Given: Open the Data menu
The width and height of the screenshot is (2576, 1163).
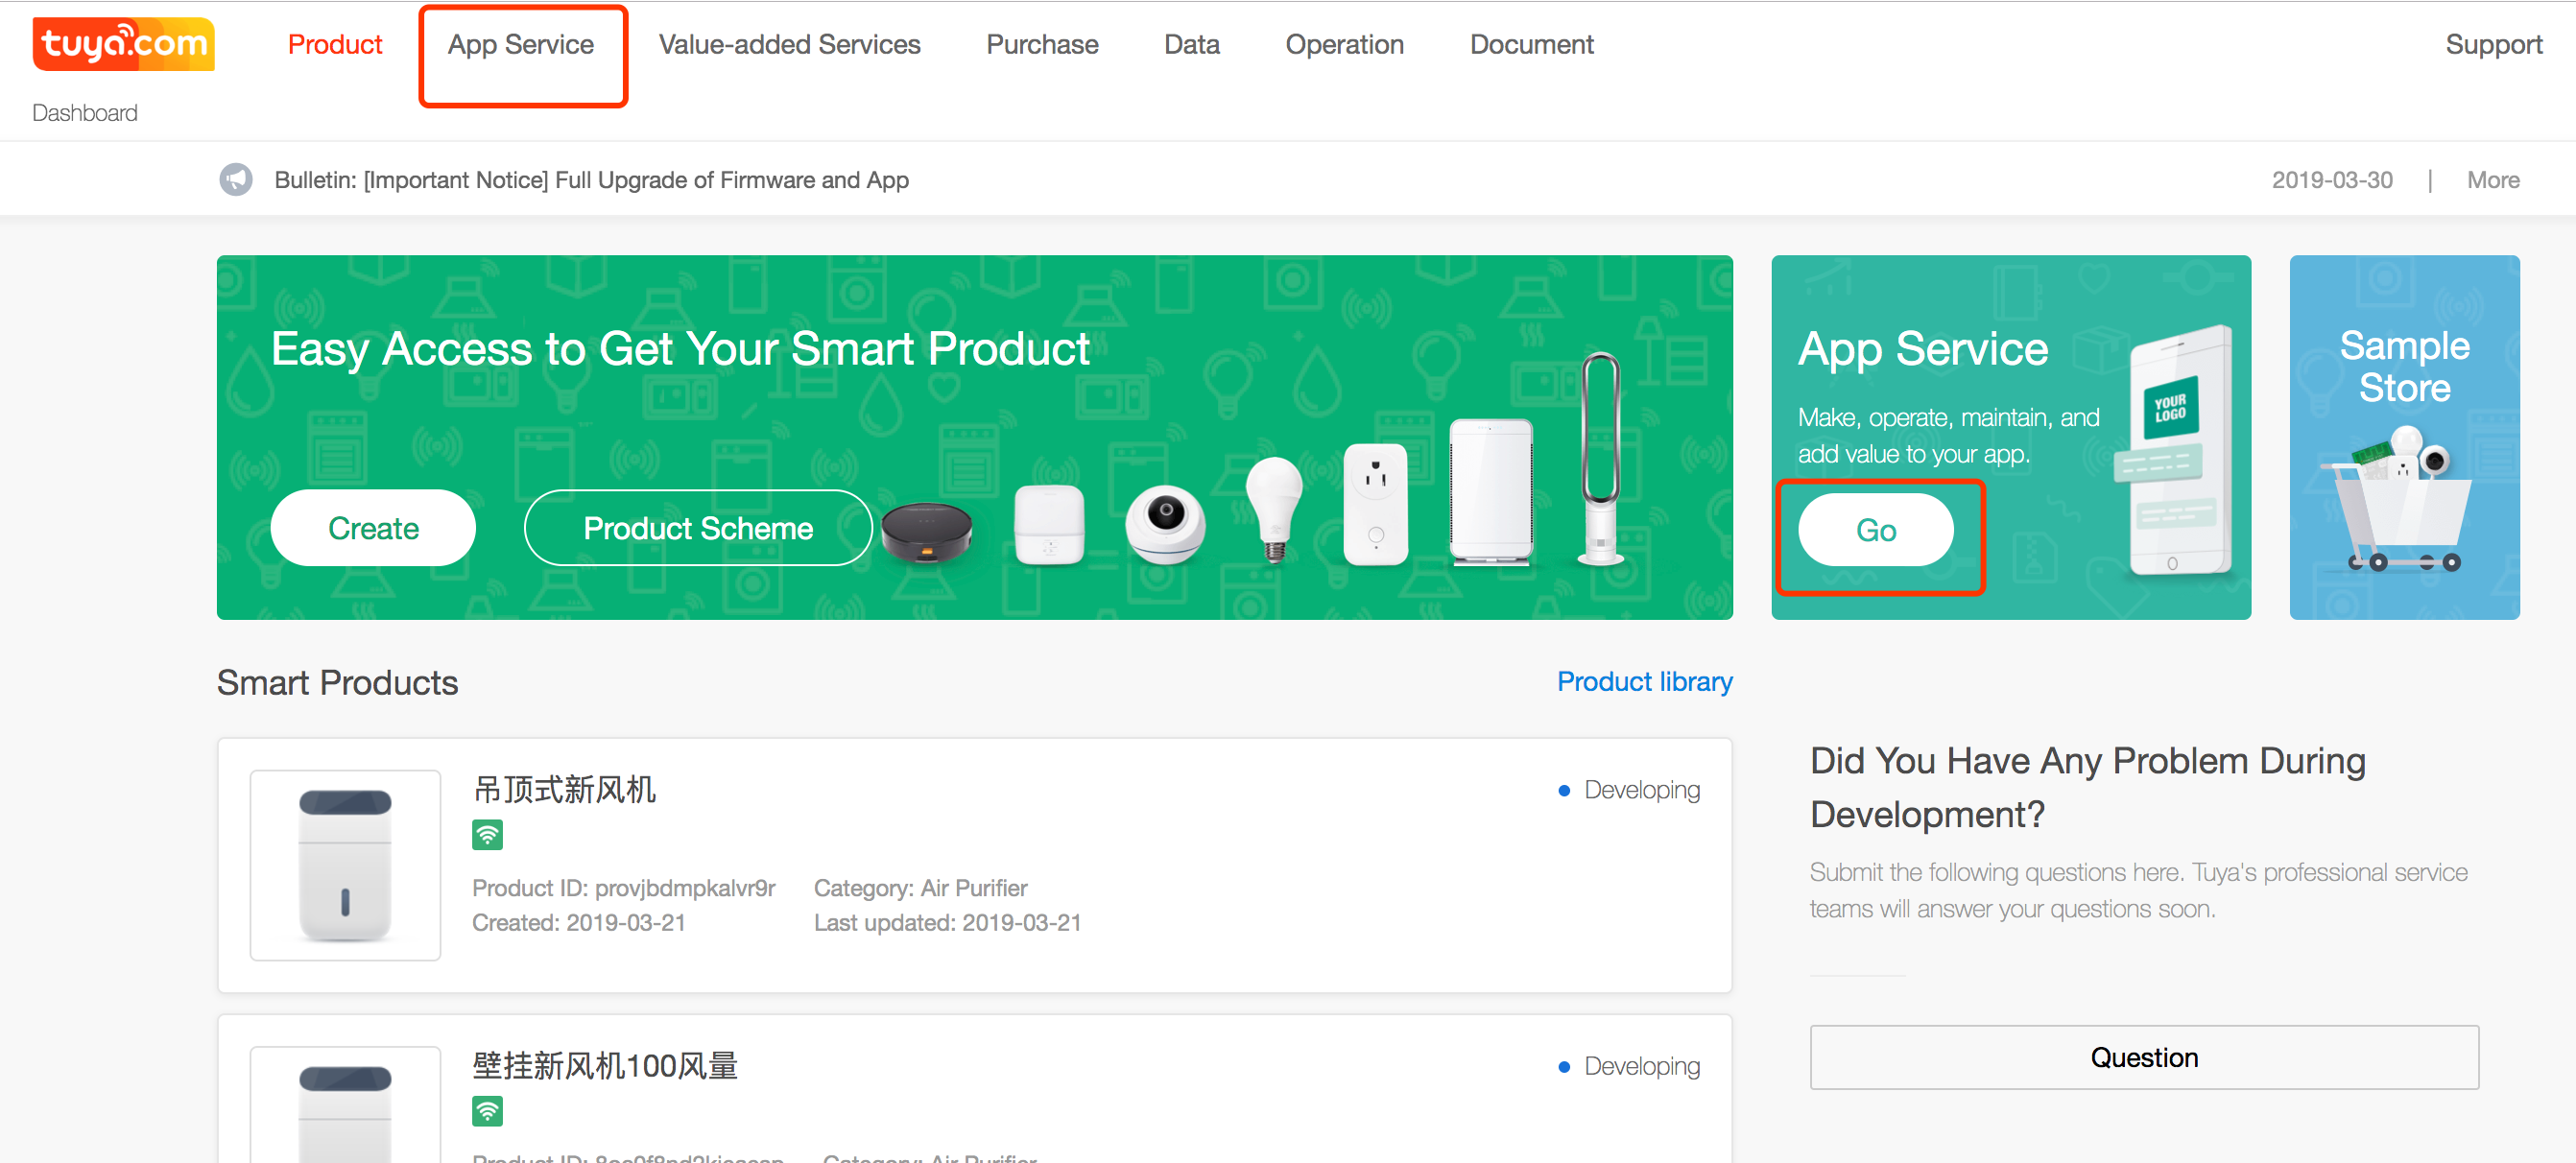Looking at the screenshot, I should tap(1191, 45).
